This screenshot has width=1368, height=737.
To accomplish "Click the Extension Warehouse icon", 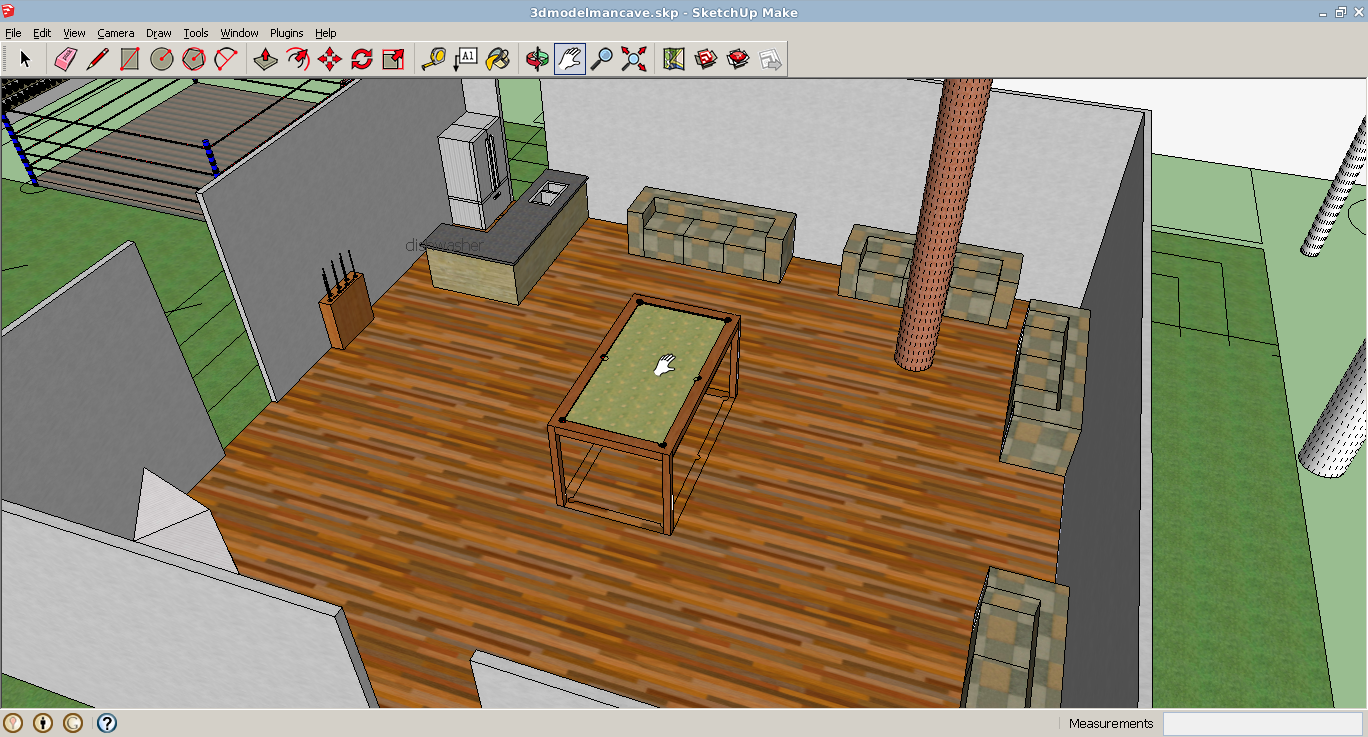I will pyautogui.click(x=738, y=59).
